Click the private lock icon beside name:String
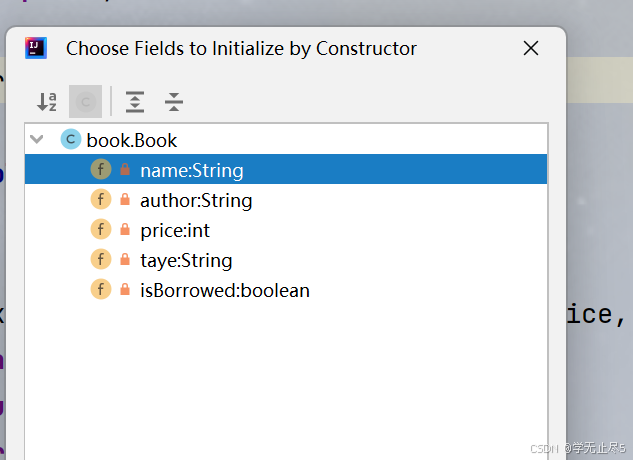The width and height of the screenshot is (633, 460). [125, 170]
